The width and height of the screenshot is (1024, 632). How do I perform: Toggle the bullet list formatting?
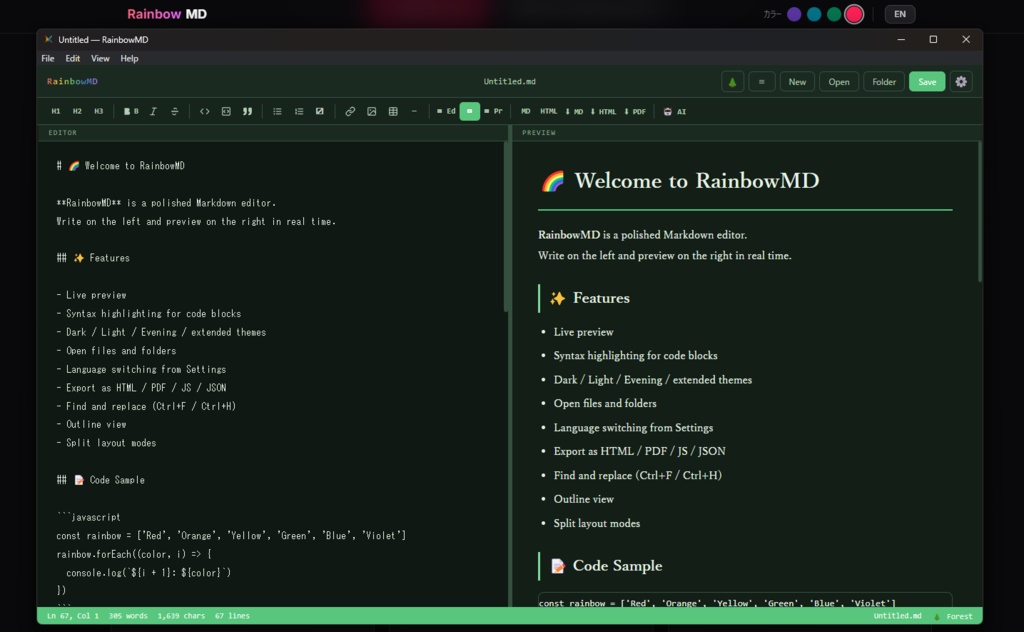(x=277, y=111)
